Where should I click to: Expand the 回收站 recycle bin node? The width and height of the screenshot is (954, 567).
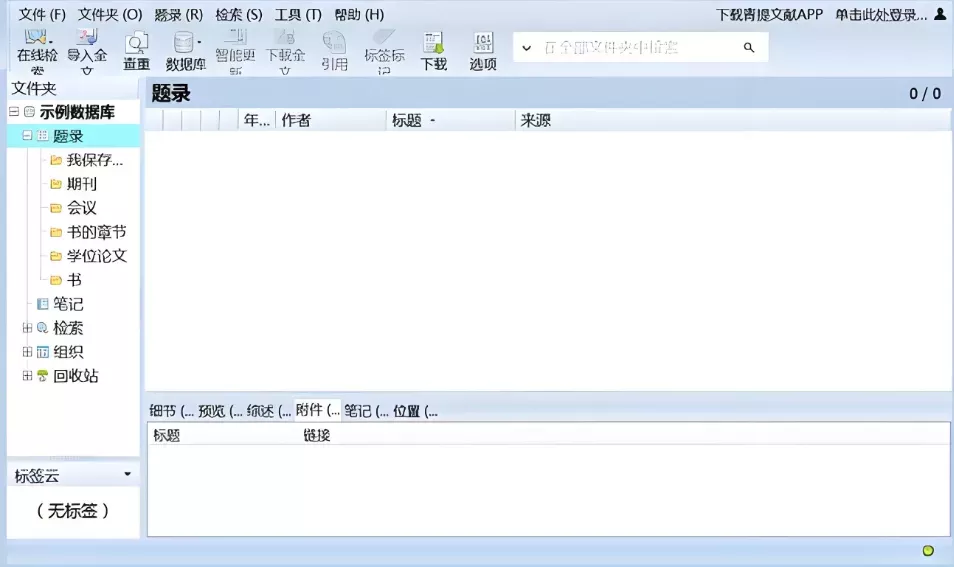click(x=28, y=376)
